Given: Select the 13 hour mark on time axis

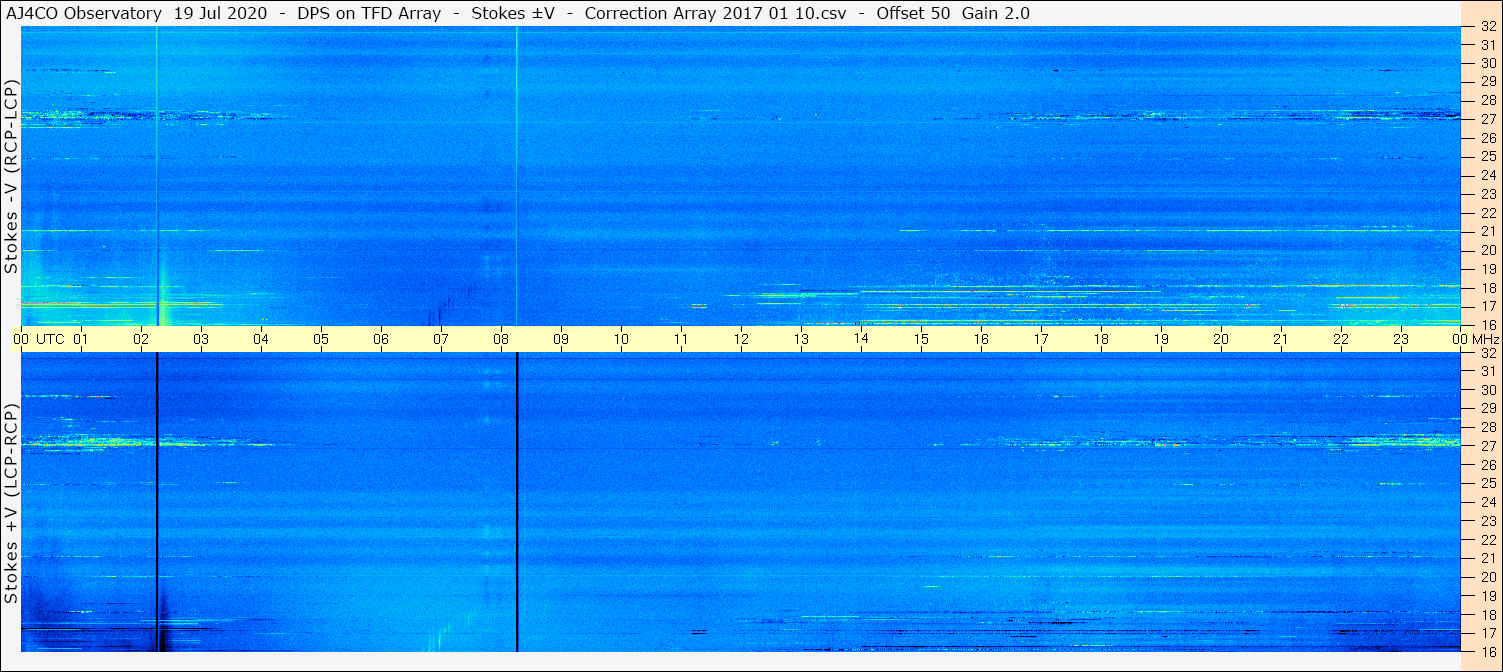Looking at the screenshot, I should tap(801, 339).
